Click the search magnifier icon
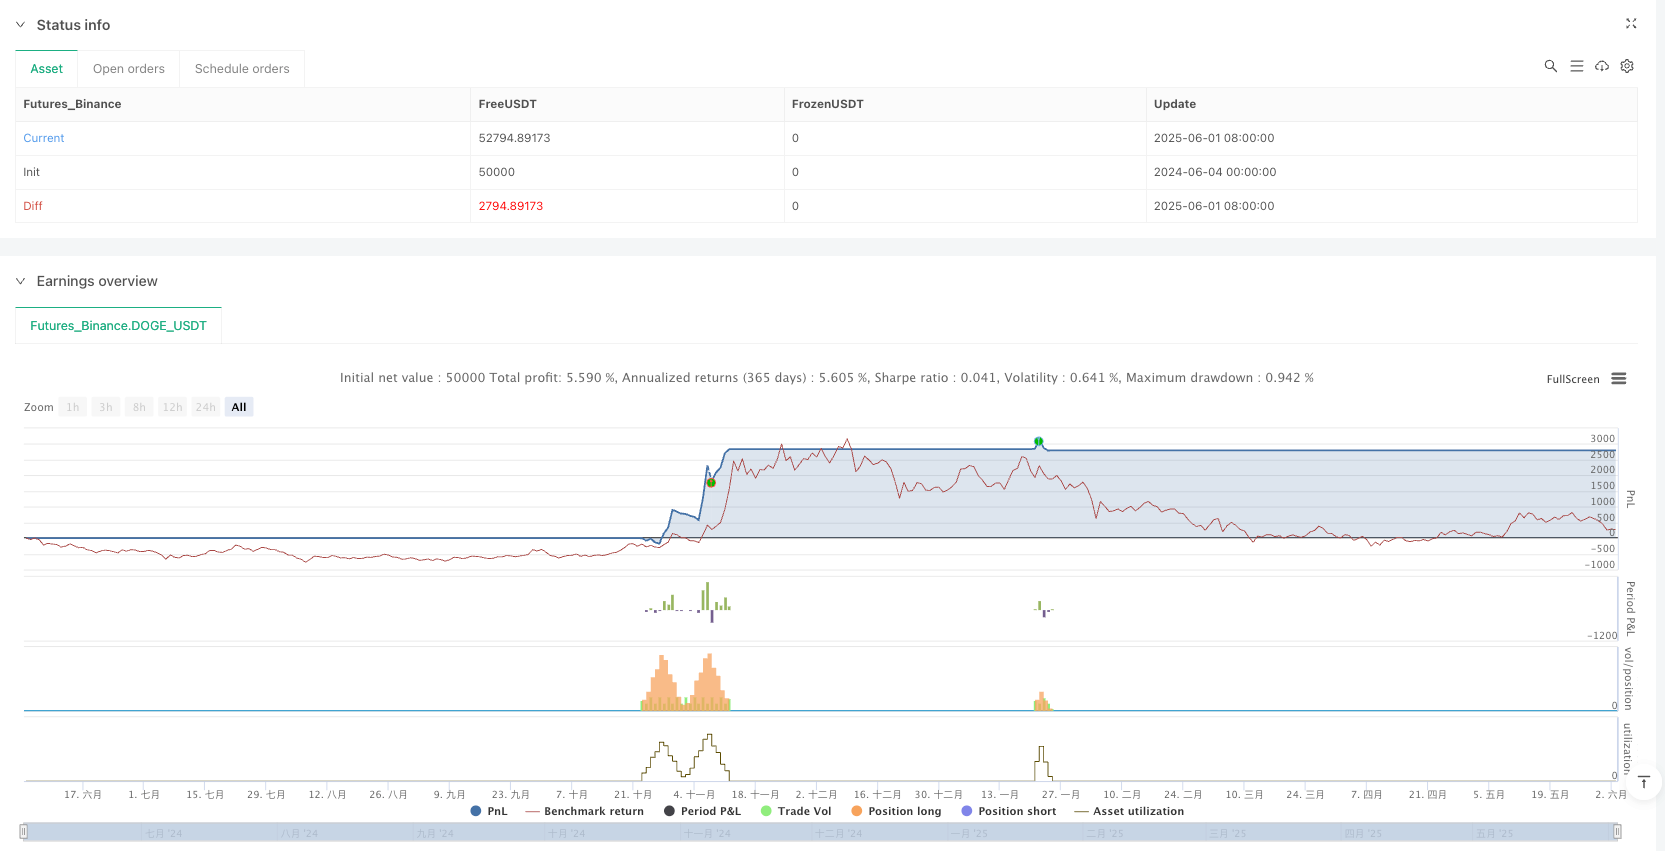 [x=1550, y=66]
